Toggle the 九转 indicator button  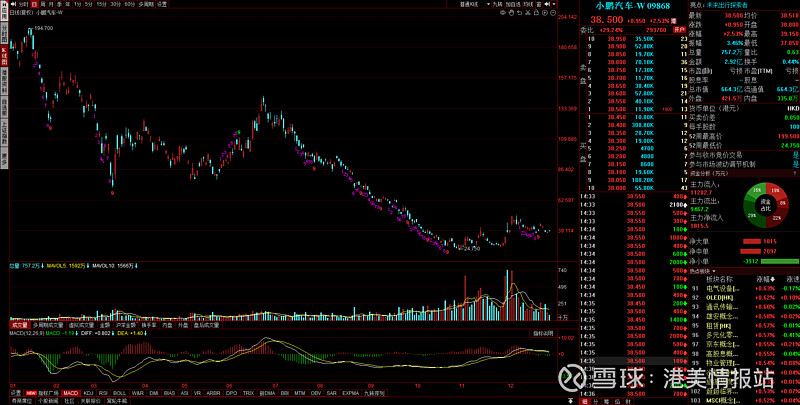[497, 4]
